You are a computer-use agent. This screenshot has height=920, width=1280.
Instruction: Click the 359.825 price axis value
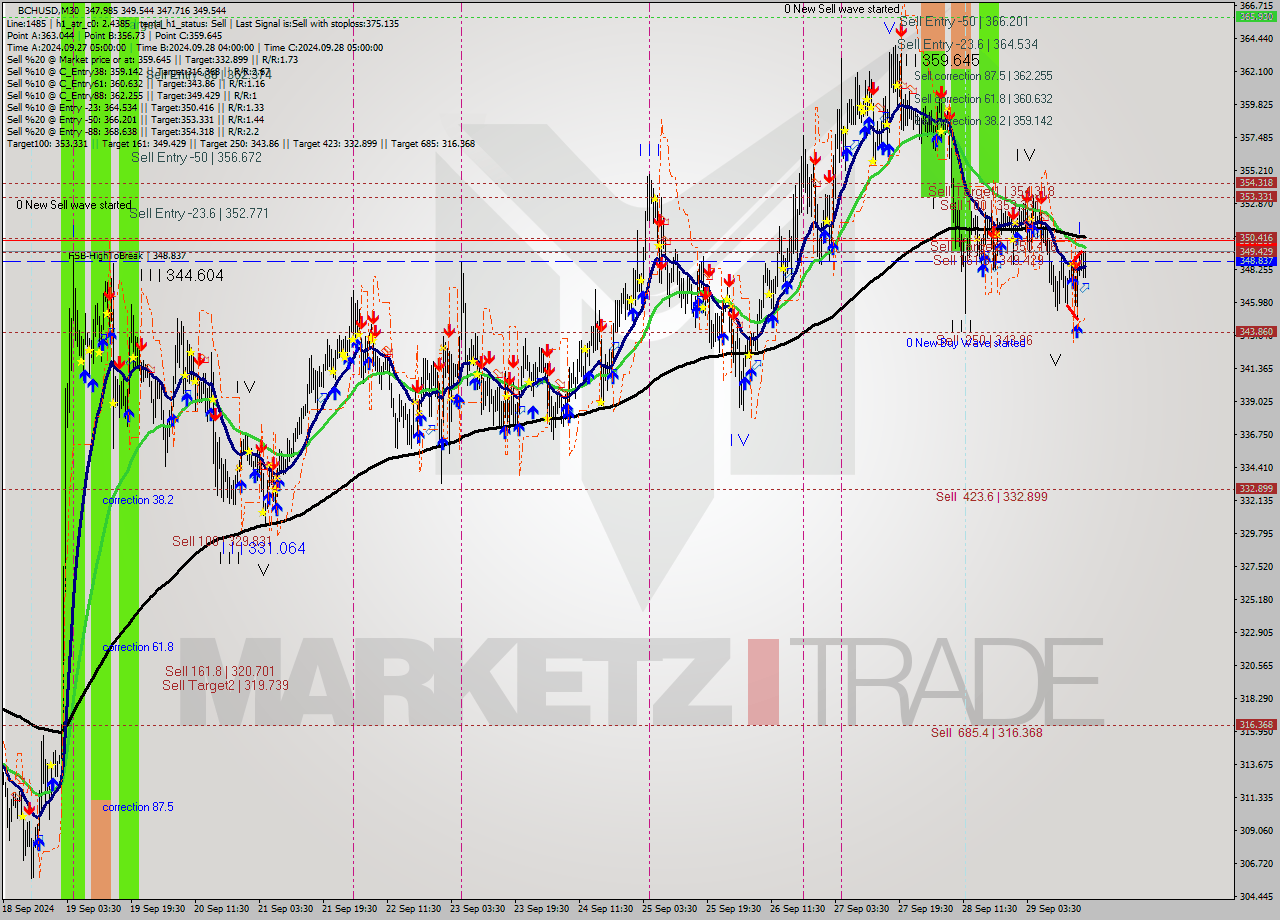click(x=1257, y=105)
